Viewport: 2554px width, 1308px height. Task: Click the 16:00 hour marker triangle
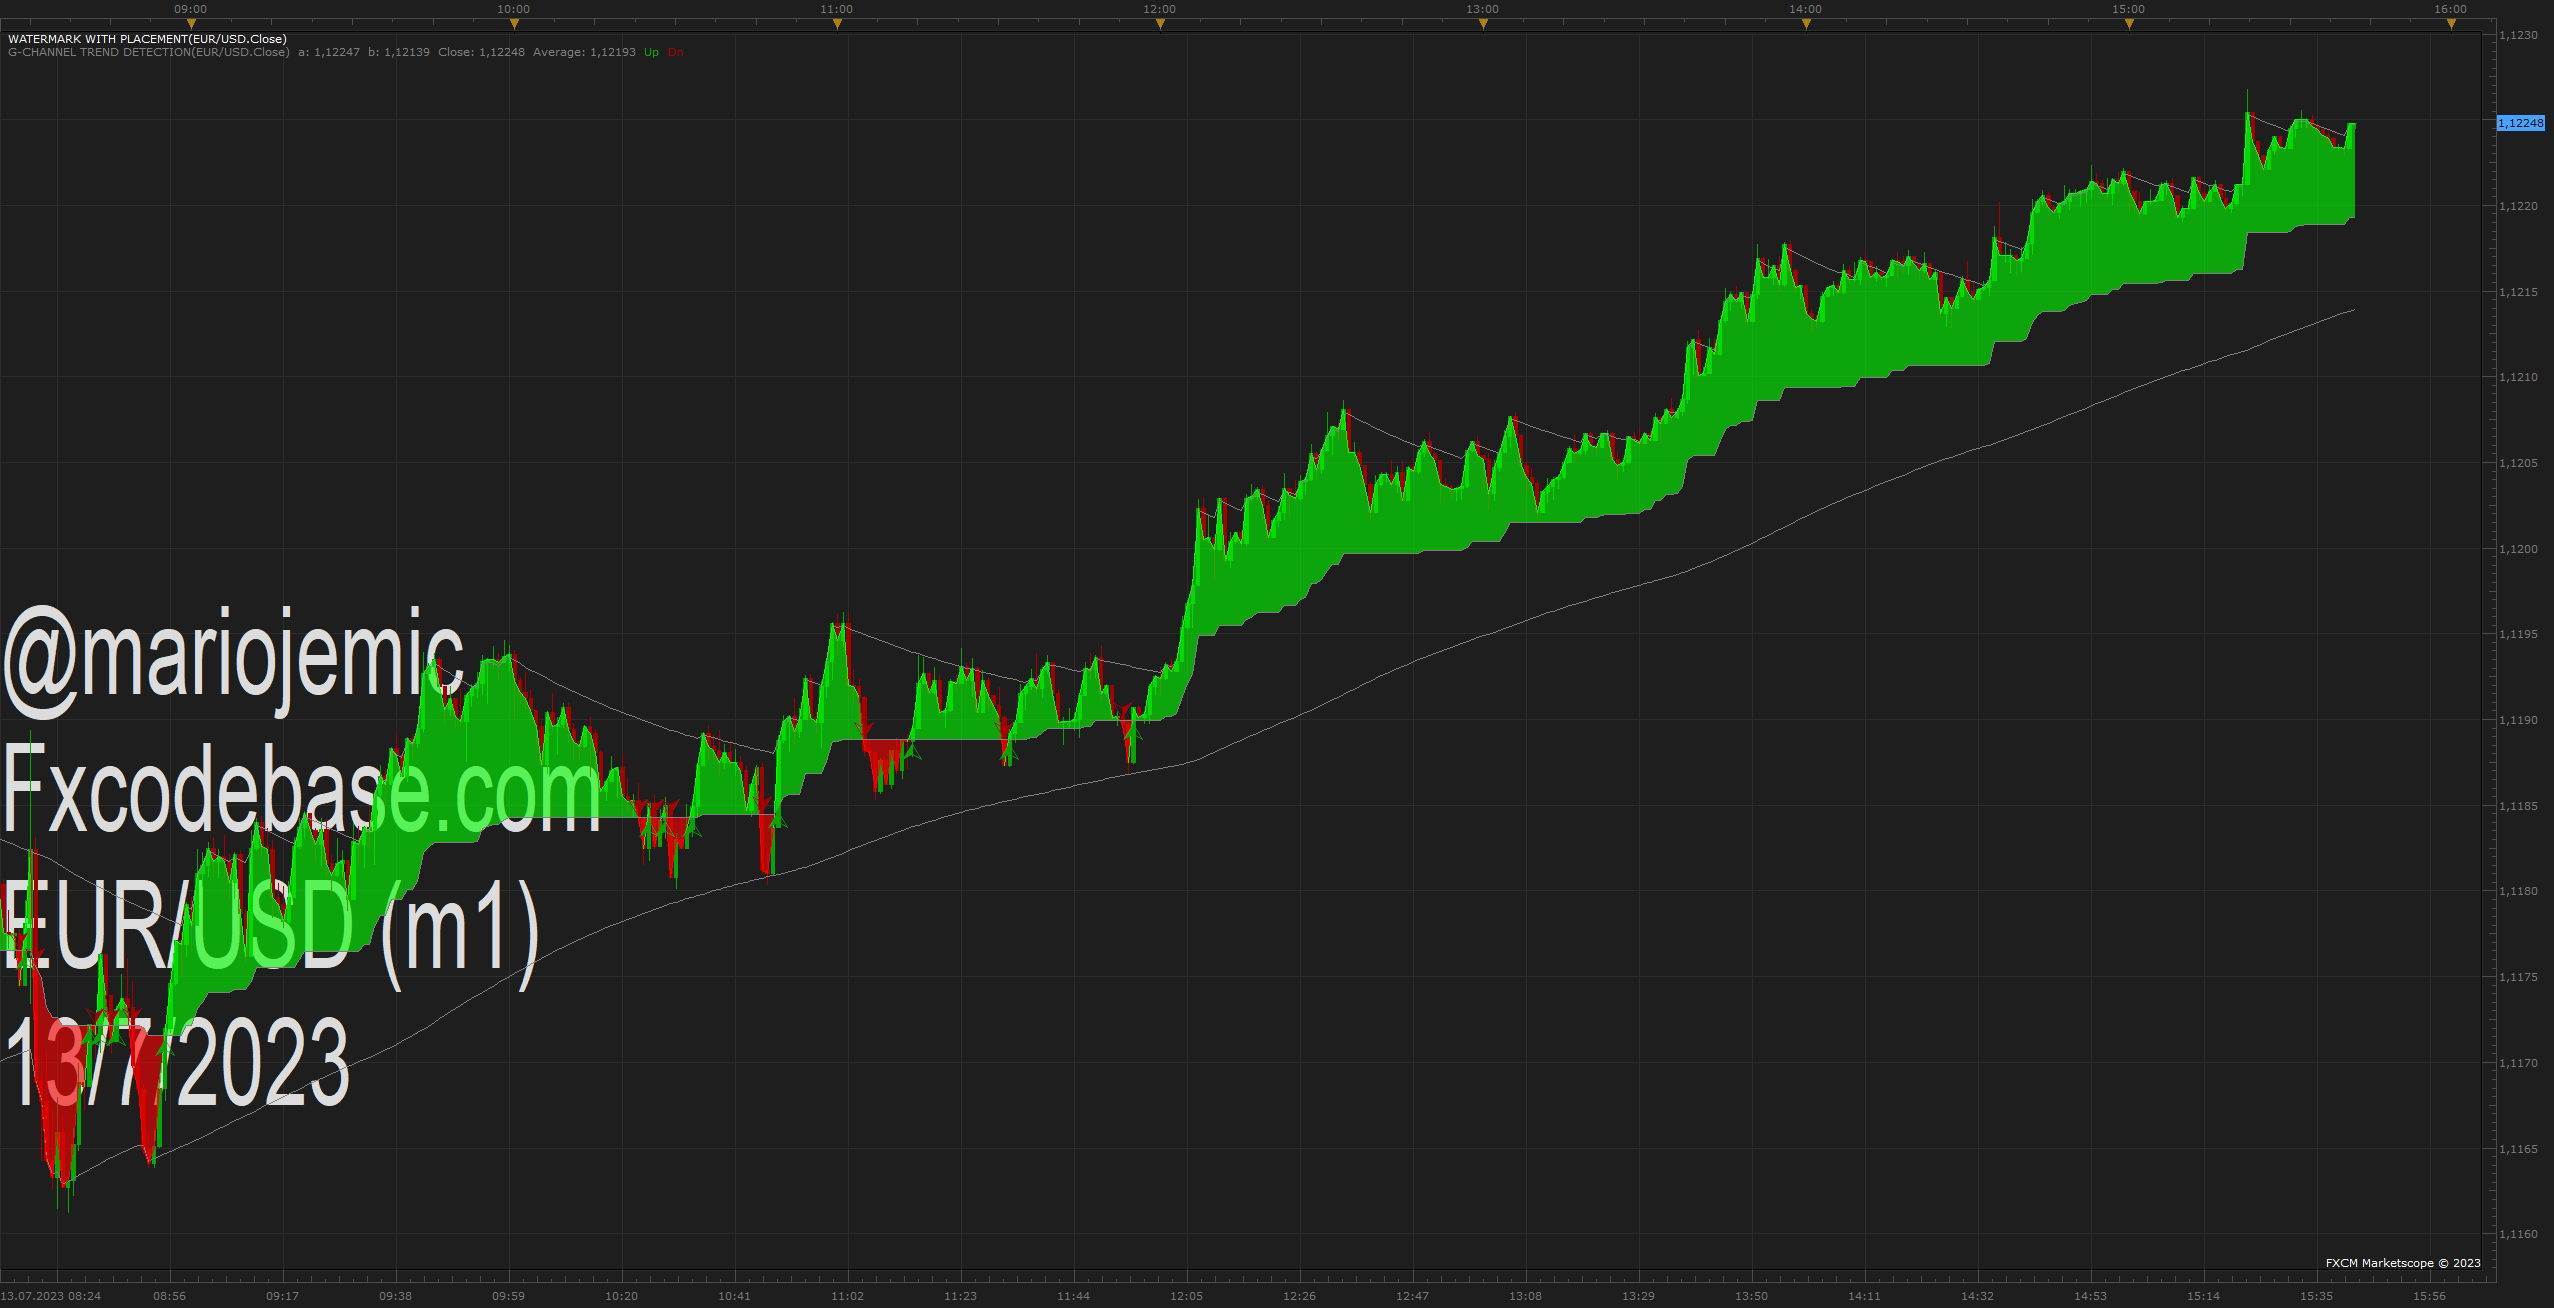(x=2451, y=24)
